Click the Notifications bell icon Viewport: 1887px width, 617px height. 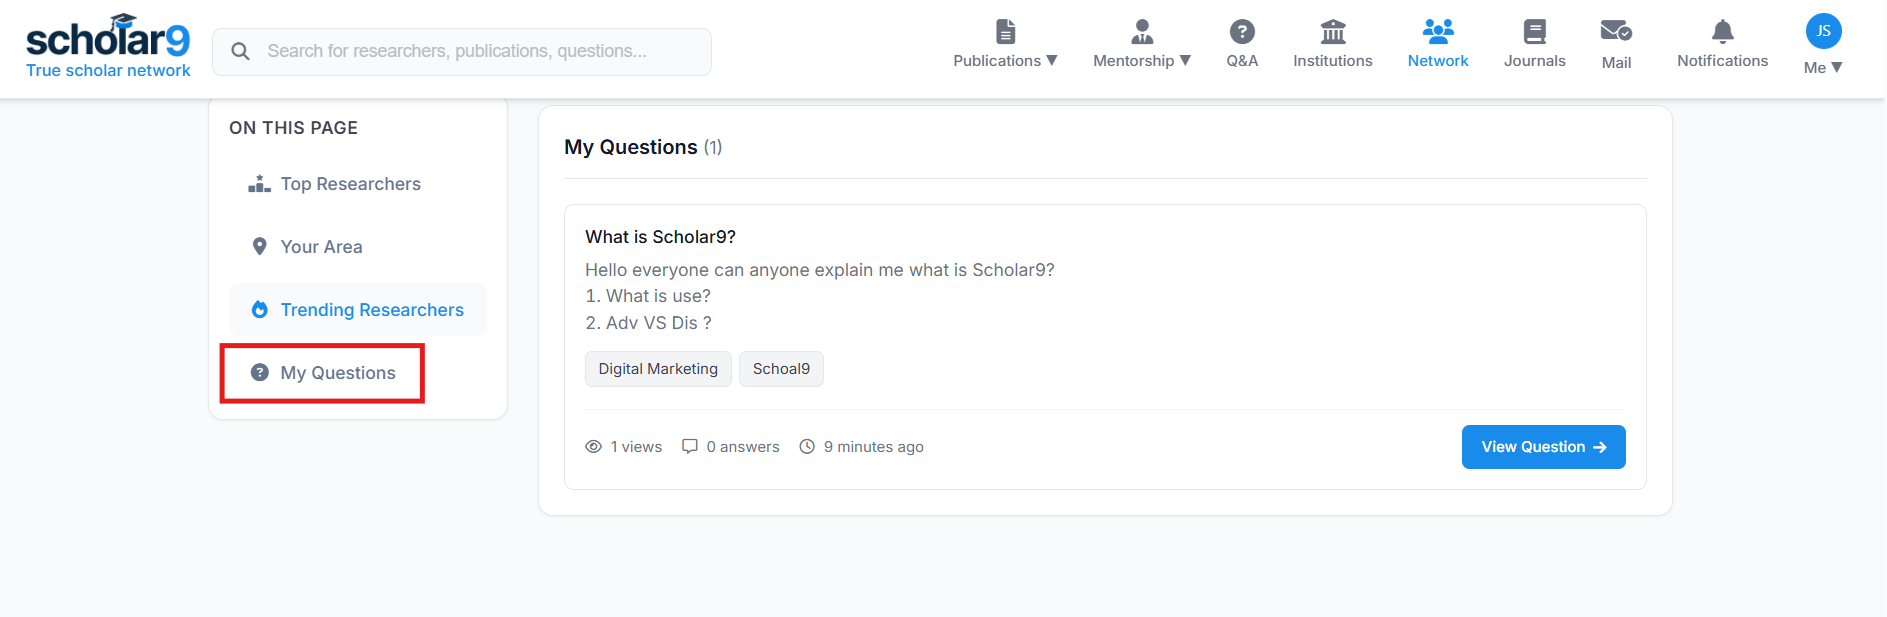click(x=1723, y=32)
